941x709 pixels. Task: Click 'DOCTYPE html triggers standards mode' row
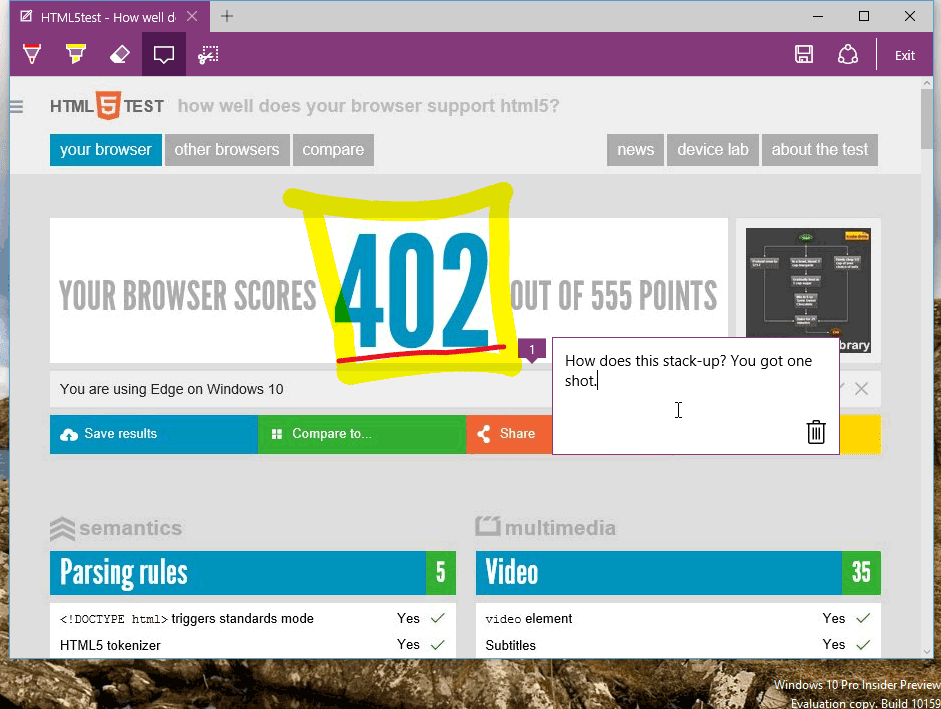point(253,618)
